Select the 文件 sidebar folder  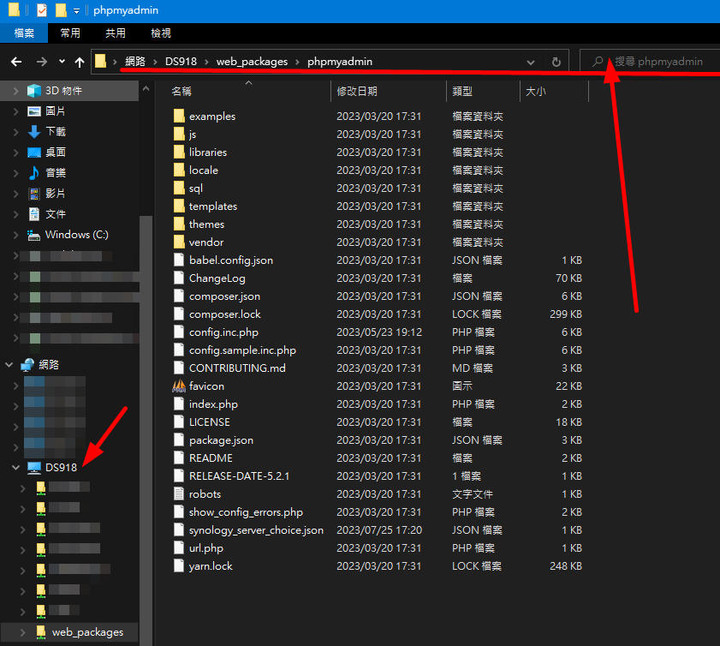tap(56, 214)
